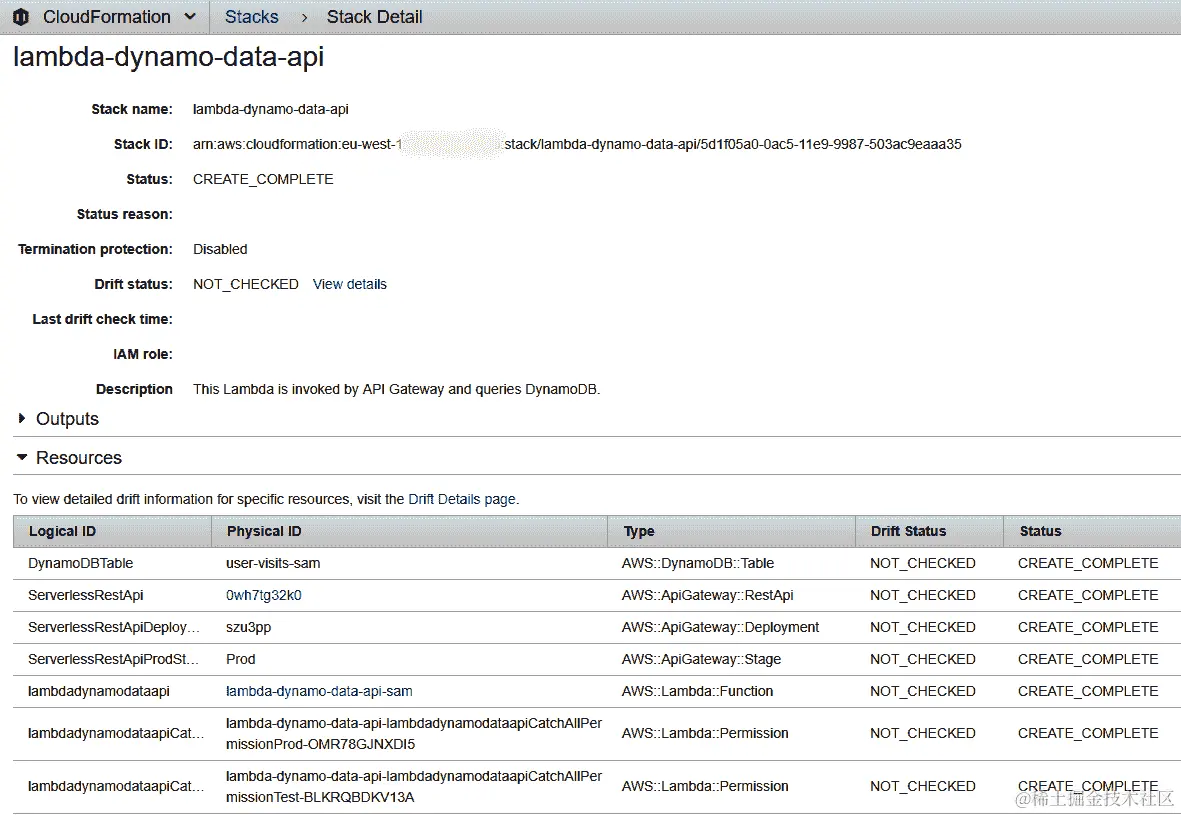Click the lambda-dynamo-data-api page heading

point(169,57)
